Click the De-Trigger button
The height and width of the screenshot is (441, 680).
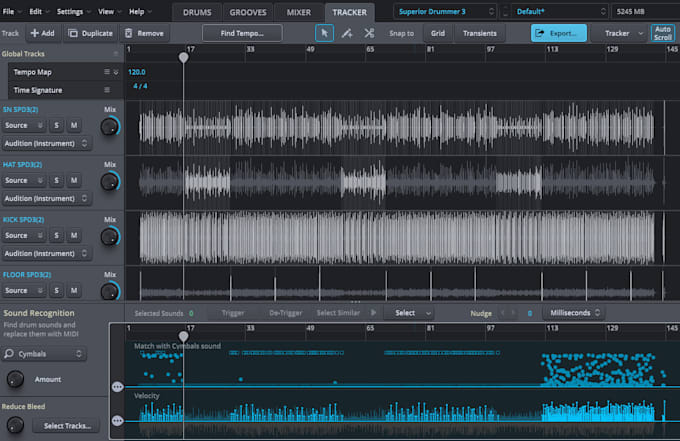[x=285, y=313]
